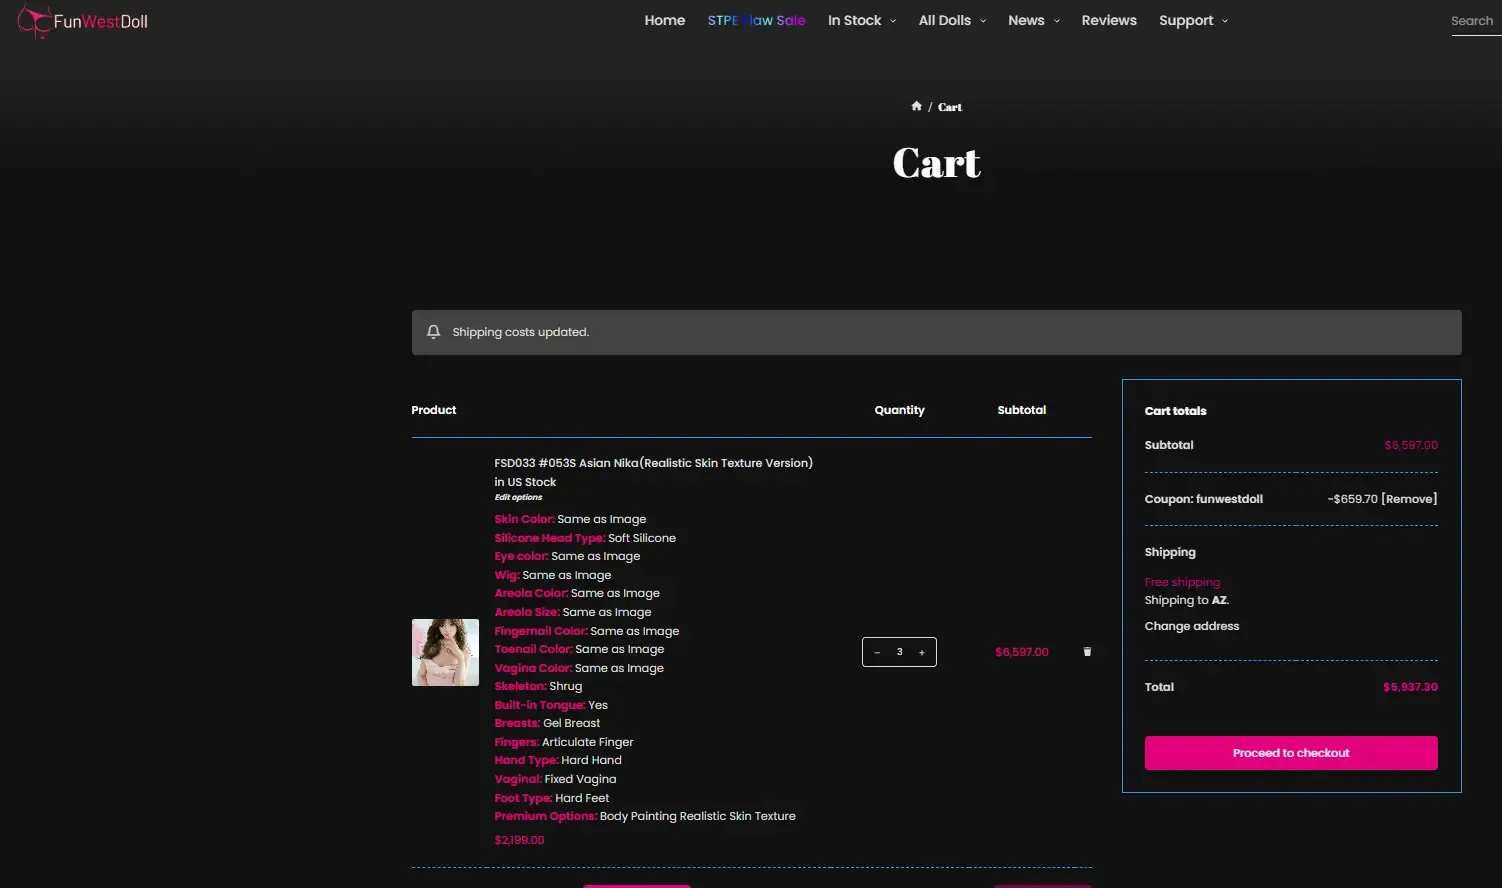1502x888 pixels.
Task: Click the FunWestDoll logo
Action: (x=83, y=22)
